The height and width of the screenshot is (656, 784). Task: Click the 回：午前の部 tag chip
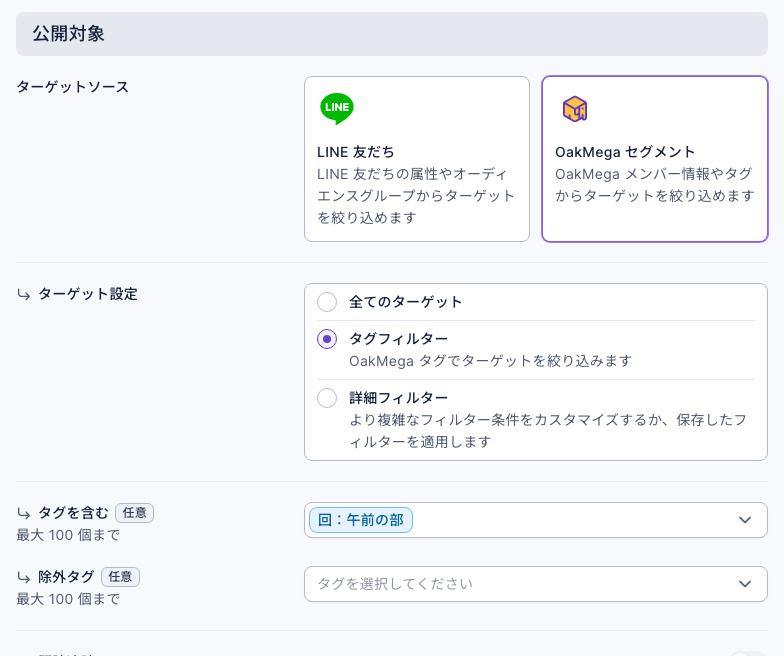360,520
